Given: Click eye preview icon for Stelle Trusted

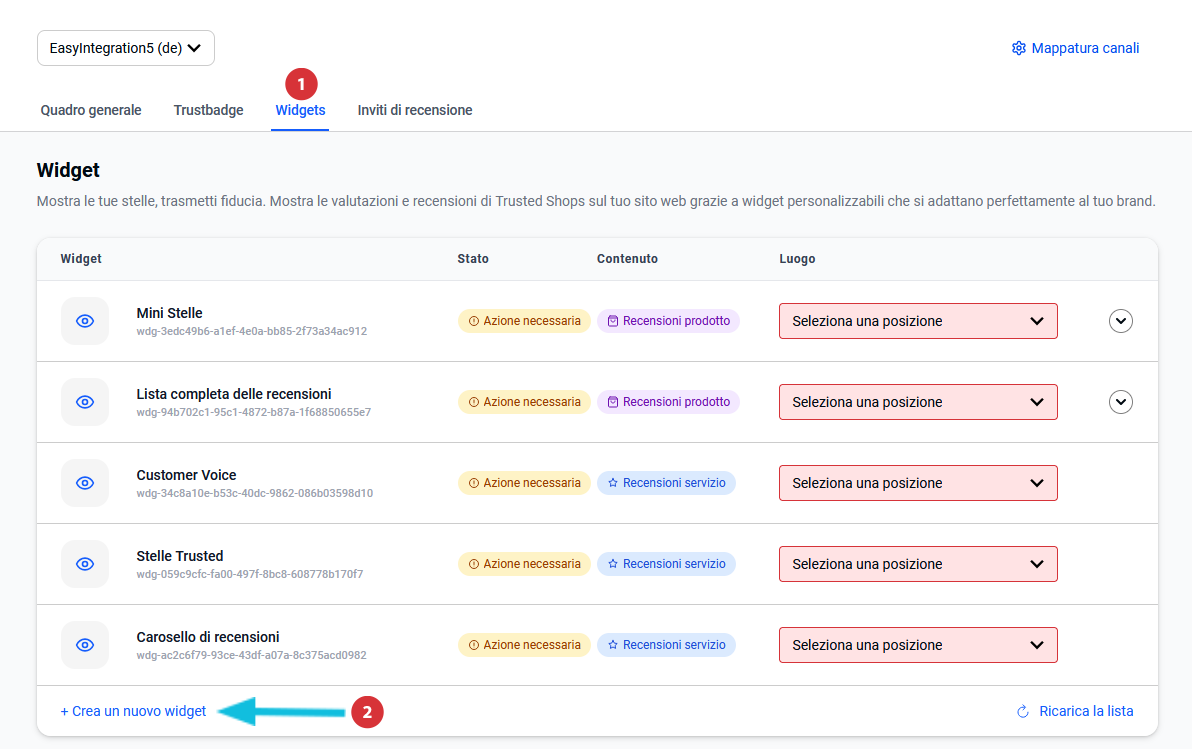Looking at the screenshot, I should 85,564.
